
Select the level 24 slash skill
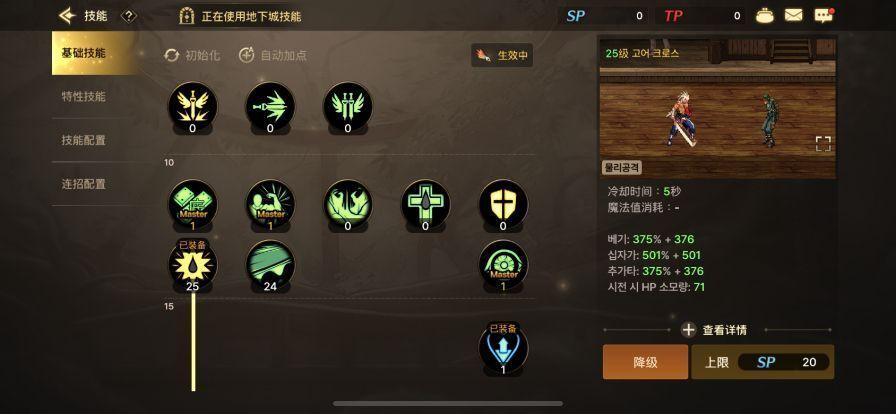(x=270, y=265)
